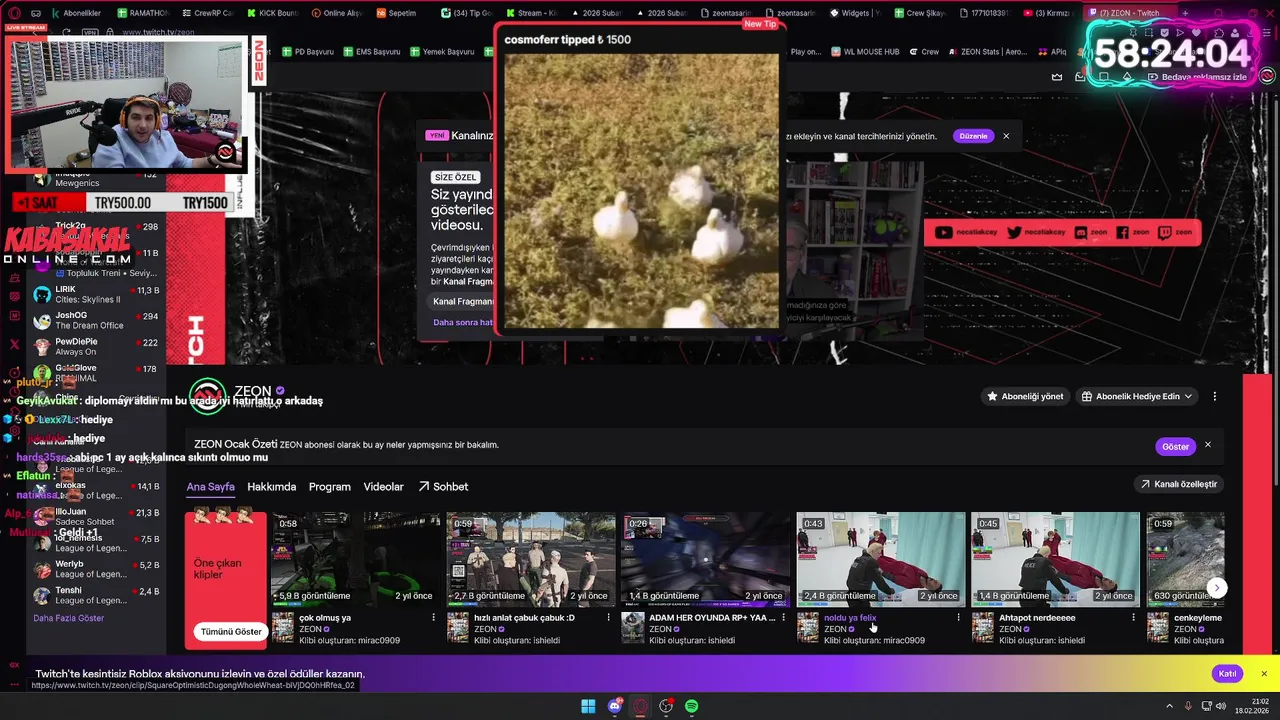Click the Tümünü Göster button
Image resolution: width=1280 pixels, height=720 pixels.
tap(231, 632)
